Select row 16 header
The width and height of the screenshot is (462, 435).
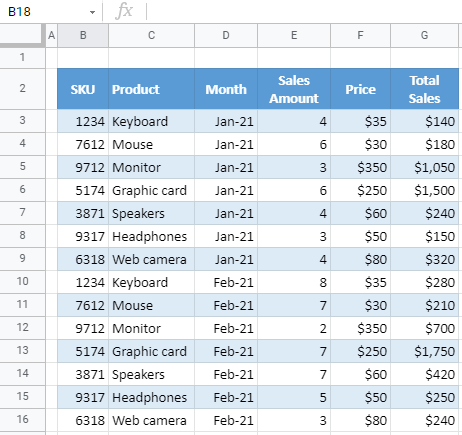22,420
